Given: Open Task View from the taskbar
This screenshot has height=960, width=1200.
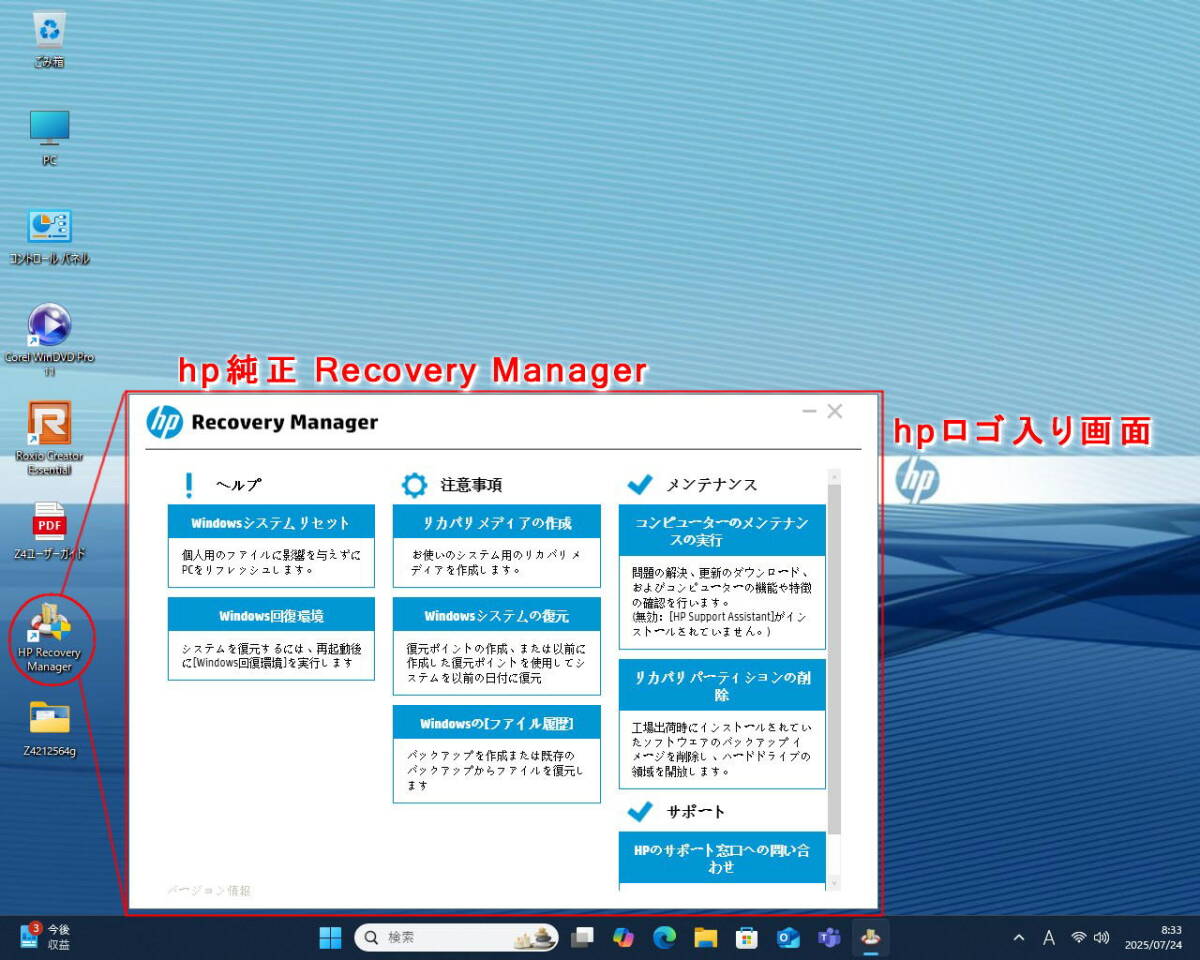Looking at the screenshot, I should [582, 937].
